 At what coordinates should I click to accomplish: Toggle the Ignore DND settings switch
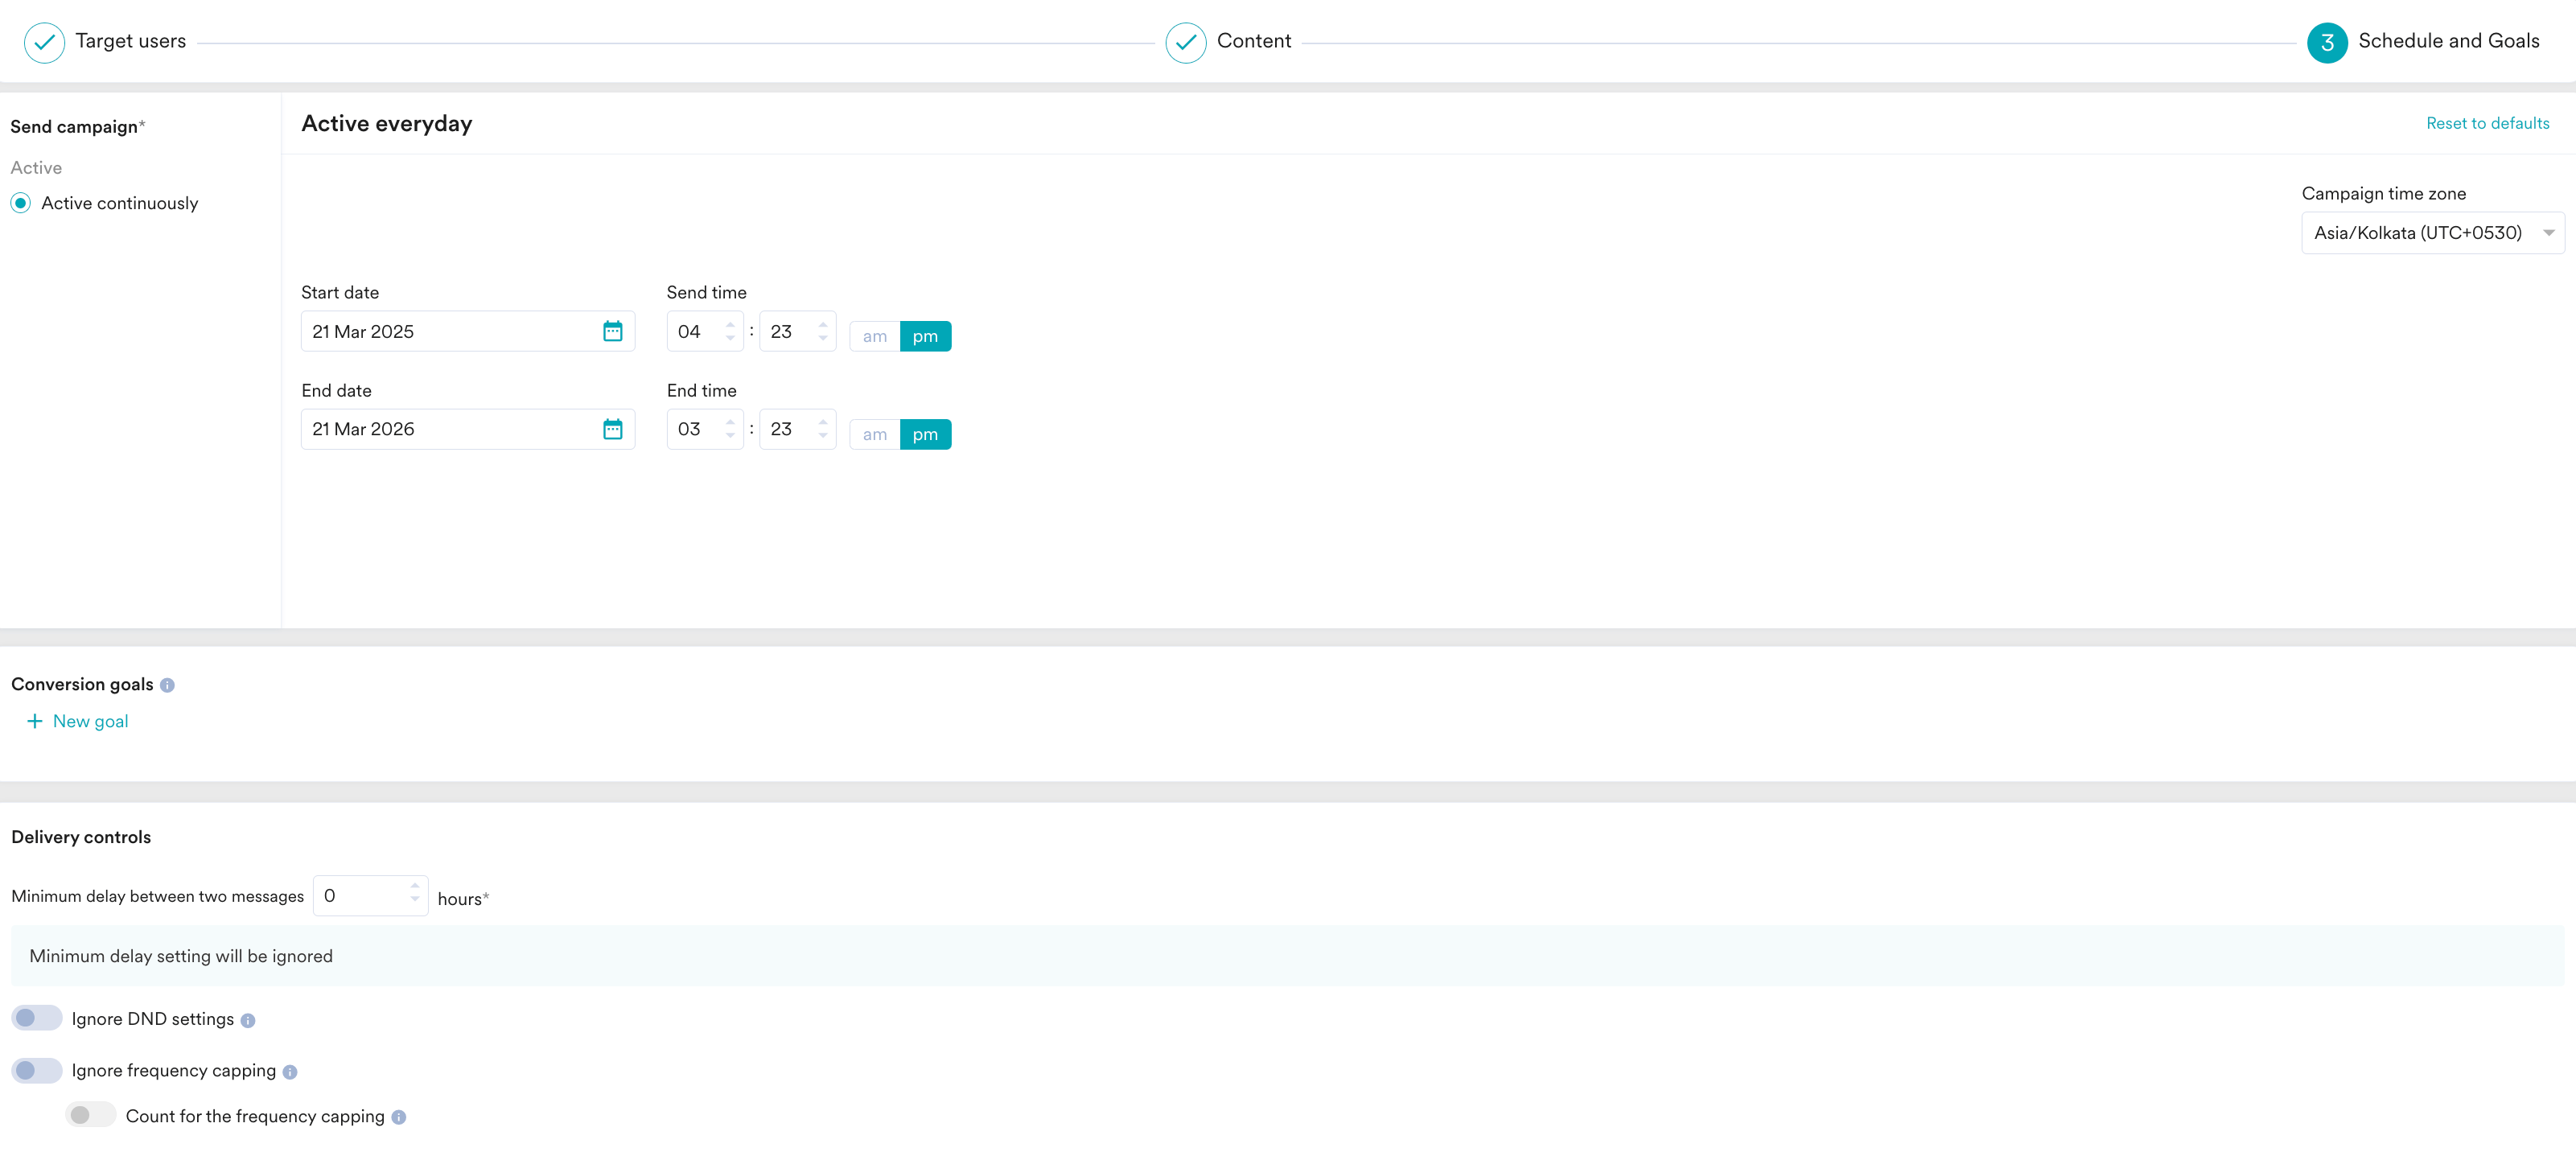37,1017
